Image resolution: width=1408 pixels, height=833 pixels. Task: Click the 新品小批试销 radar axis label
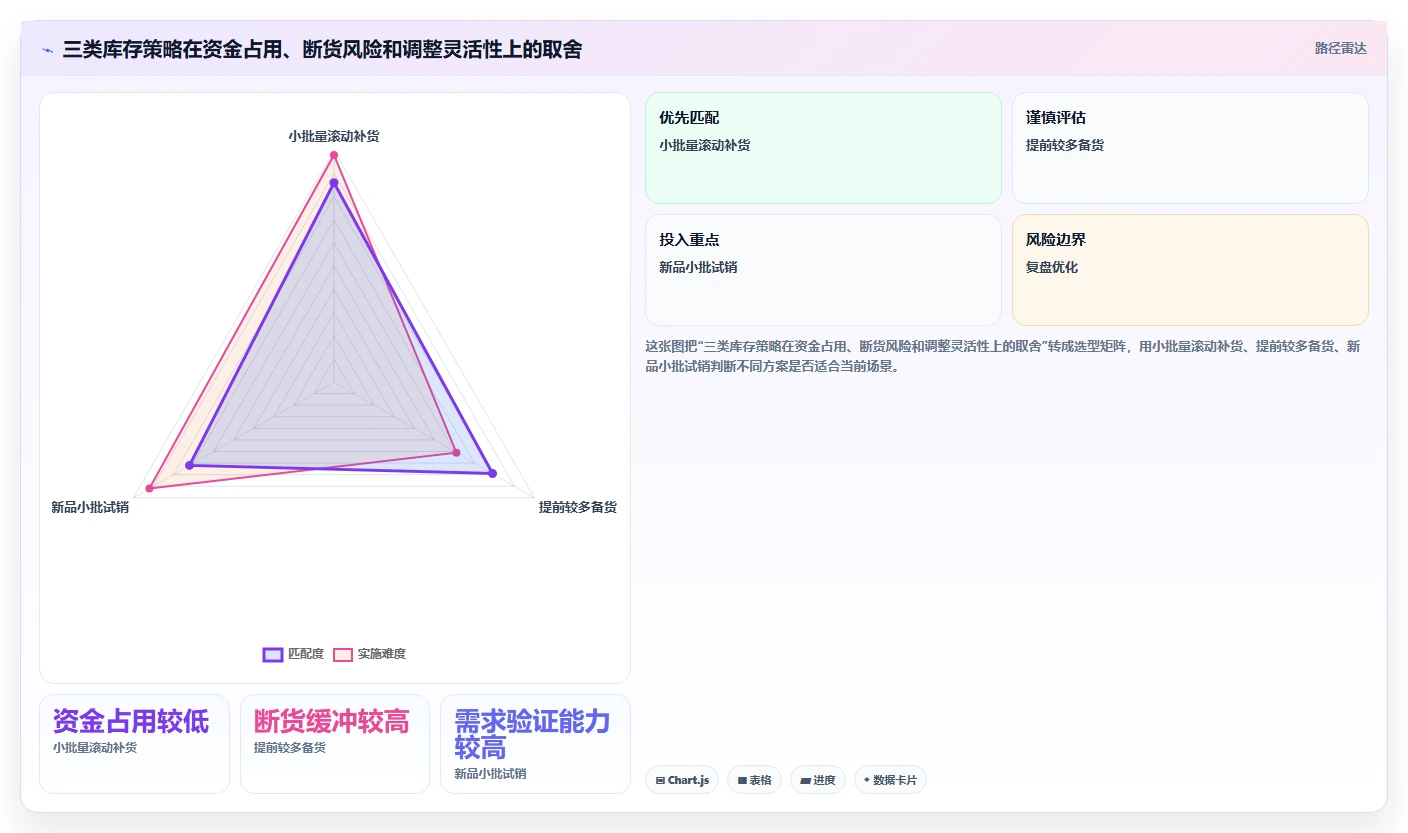pyautogui.click(x=90, y=507)
